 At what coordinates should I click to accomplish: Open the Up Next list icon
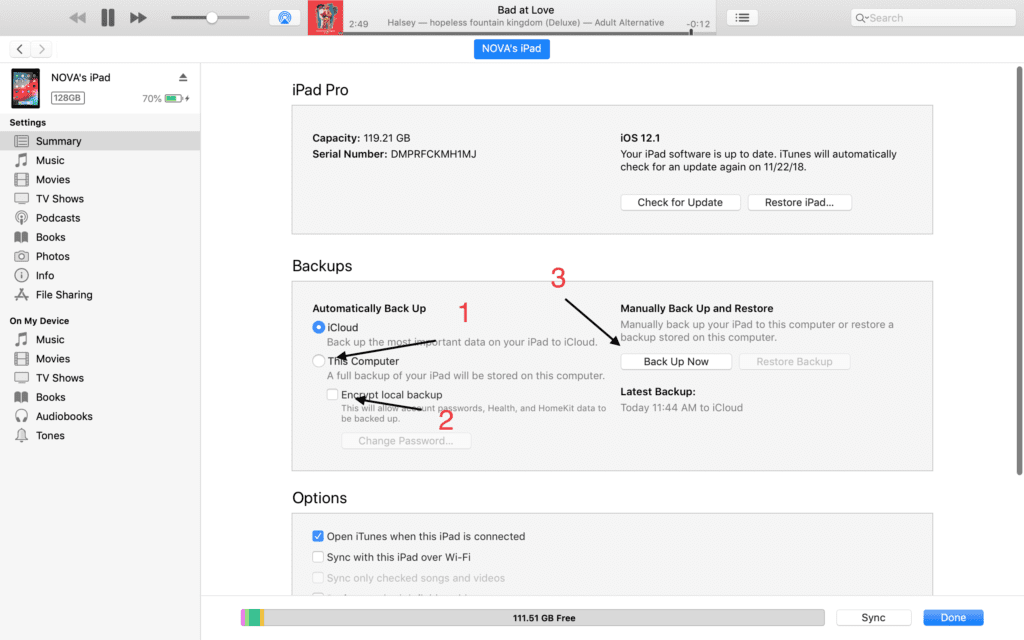741,18
